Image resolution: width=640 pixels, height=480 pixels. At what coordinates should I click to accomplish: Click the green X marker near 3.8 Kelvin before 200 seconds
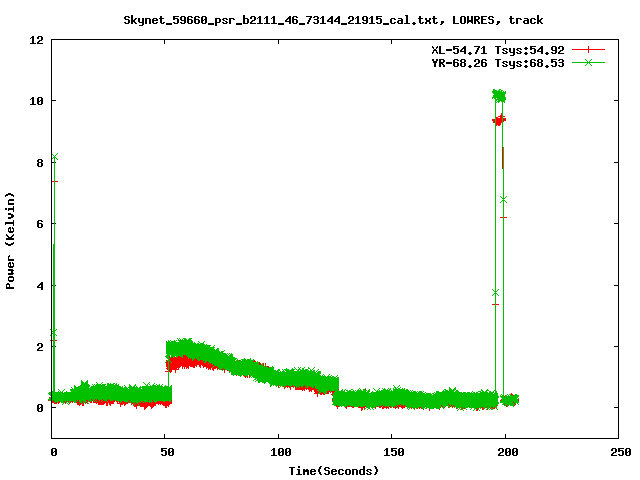click(496, 293)
